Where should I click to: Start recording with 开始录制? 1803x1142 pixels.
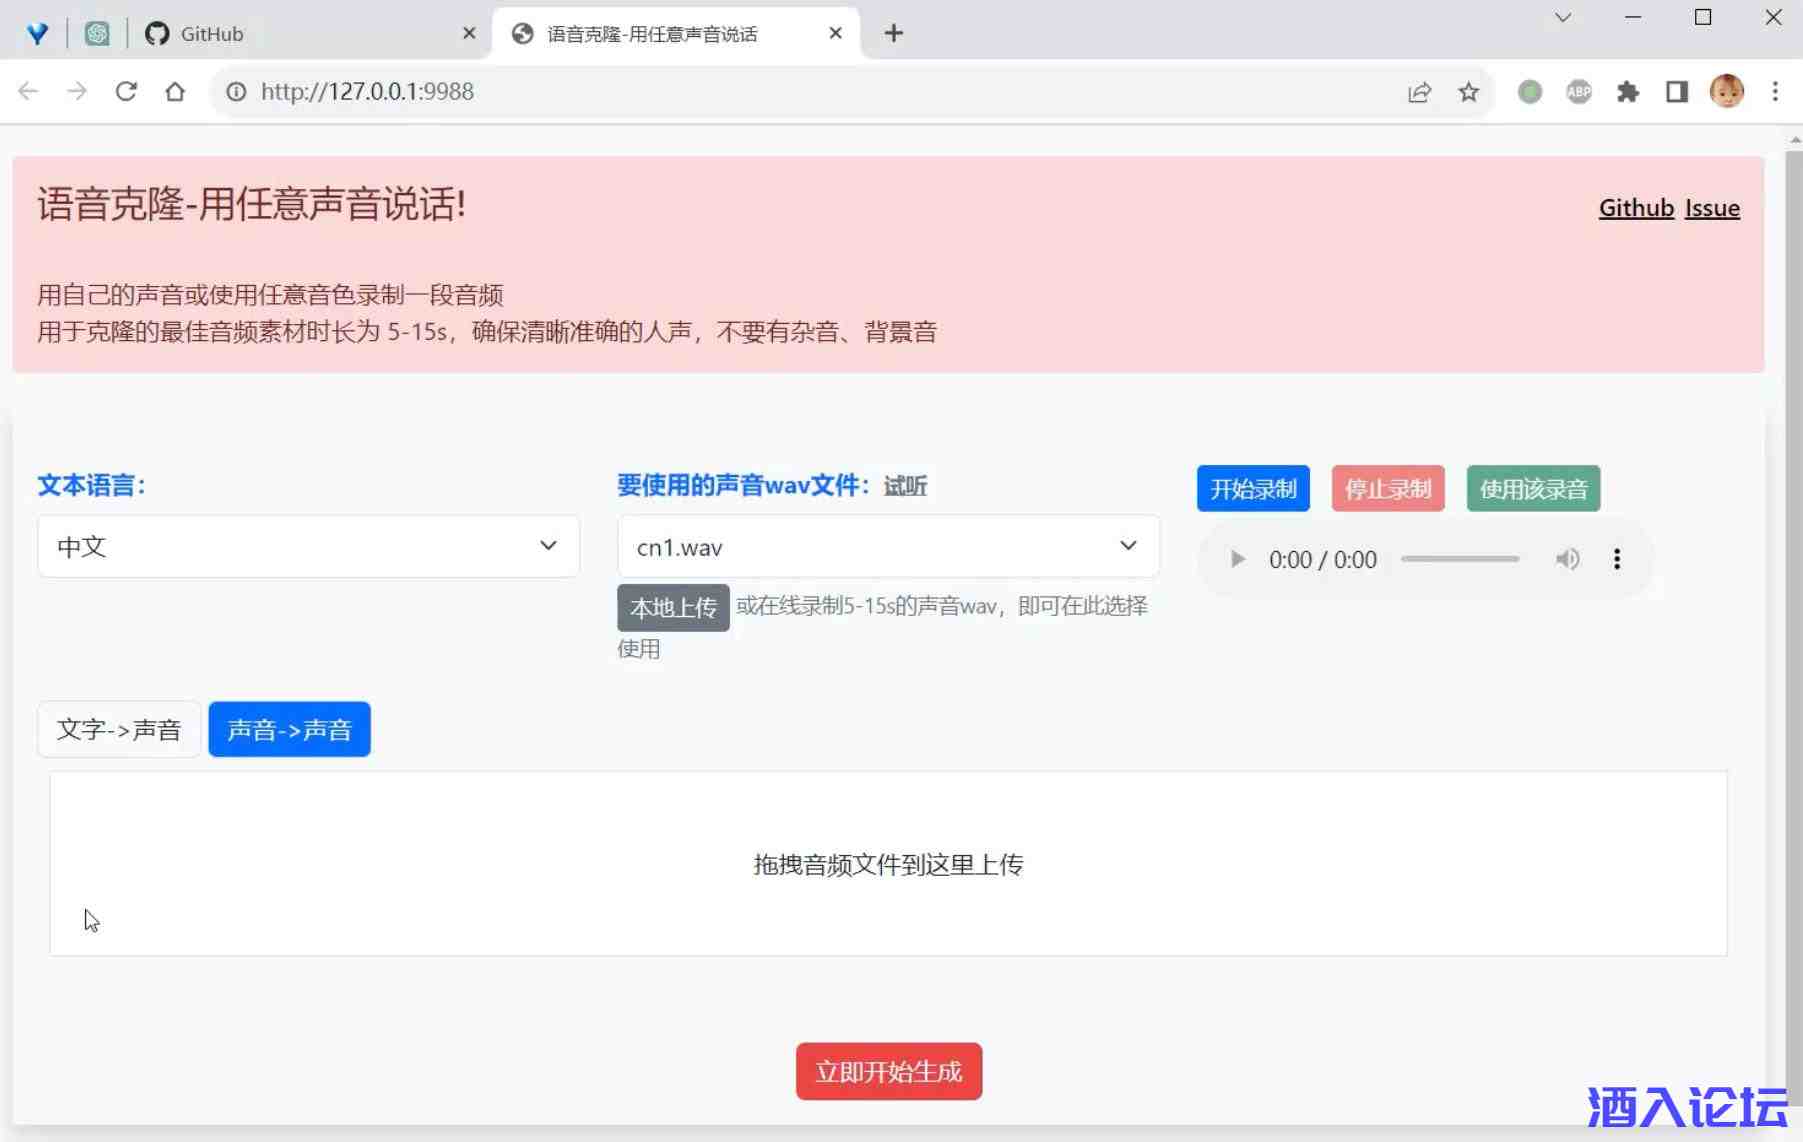click(1253, 489)
